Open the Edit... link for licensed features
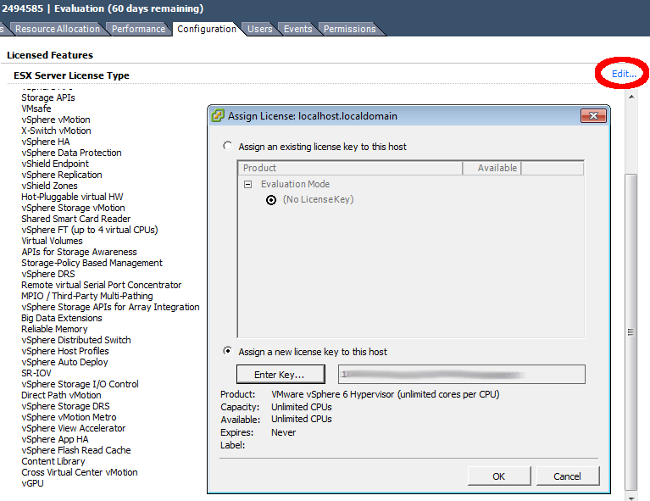650x501 pixels. click(624, 75)
